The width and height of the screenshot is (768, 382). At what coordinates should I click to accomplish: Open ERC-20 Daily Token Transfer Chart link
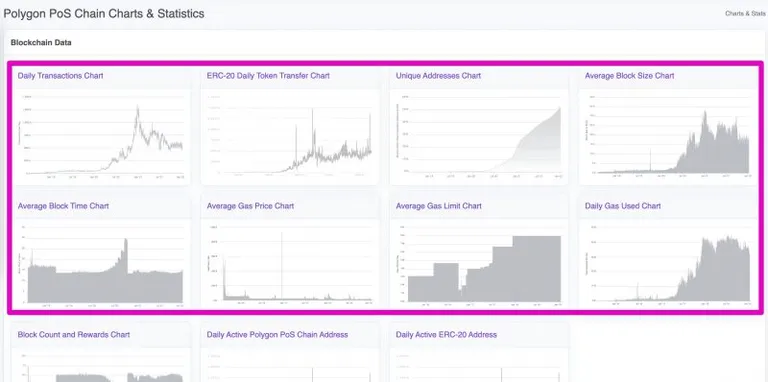[268, 75]
